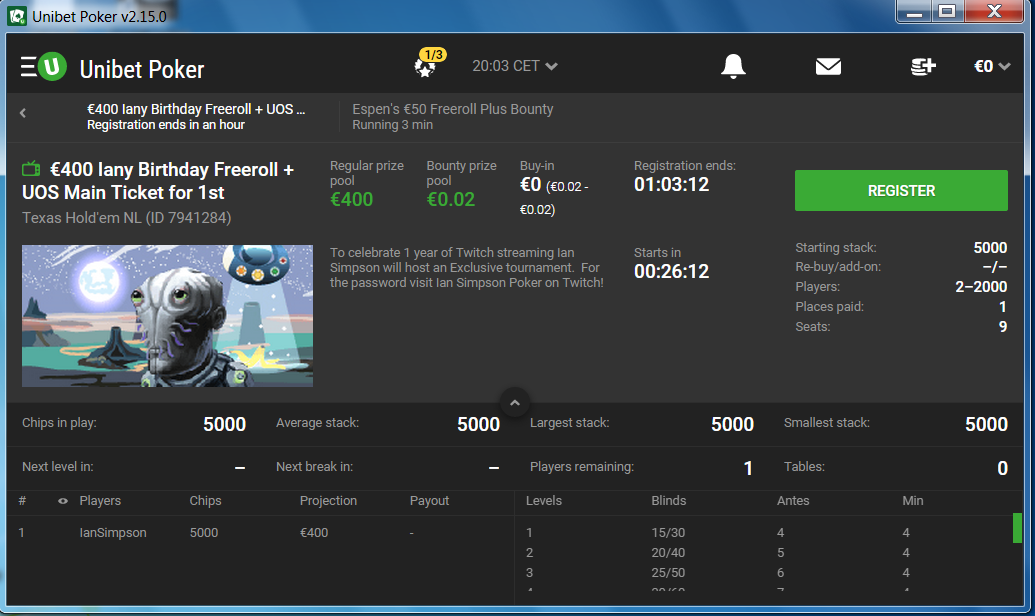This screenshot has width=1035, height=616.
Task: Click the Chips in play 5000 value
Action: coord(224,425)
